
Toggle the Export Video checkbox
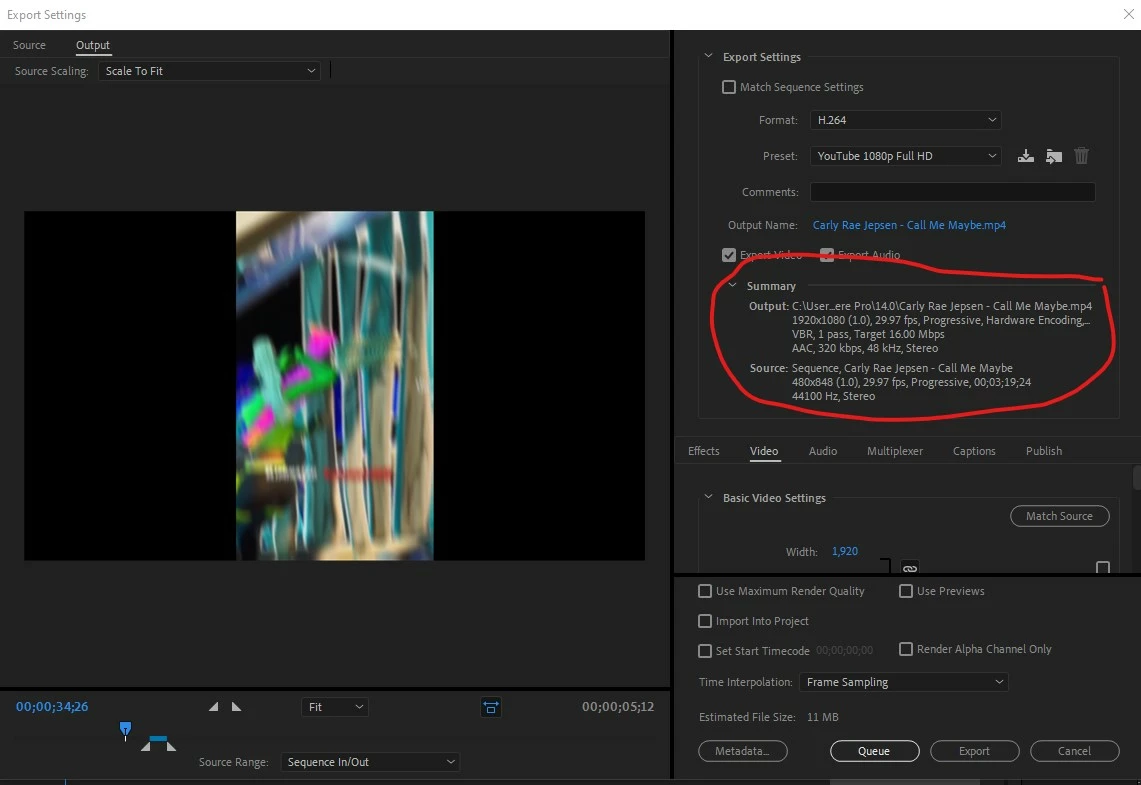point(728,255)
